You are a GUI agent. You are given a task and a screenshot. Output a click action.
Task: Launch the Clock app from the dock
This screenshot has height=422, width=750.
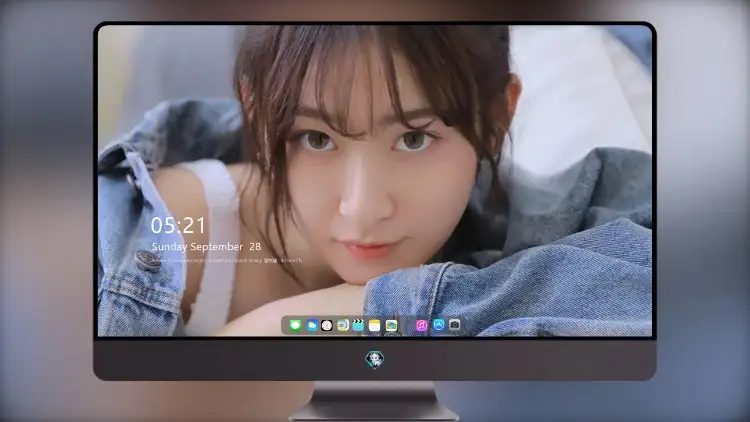(327, 325)
